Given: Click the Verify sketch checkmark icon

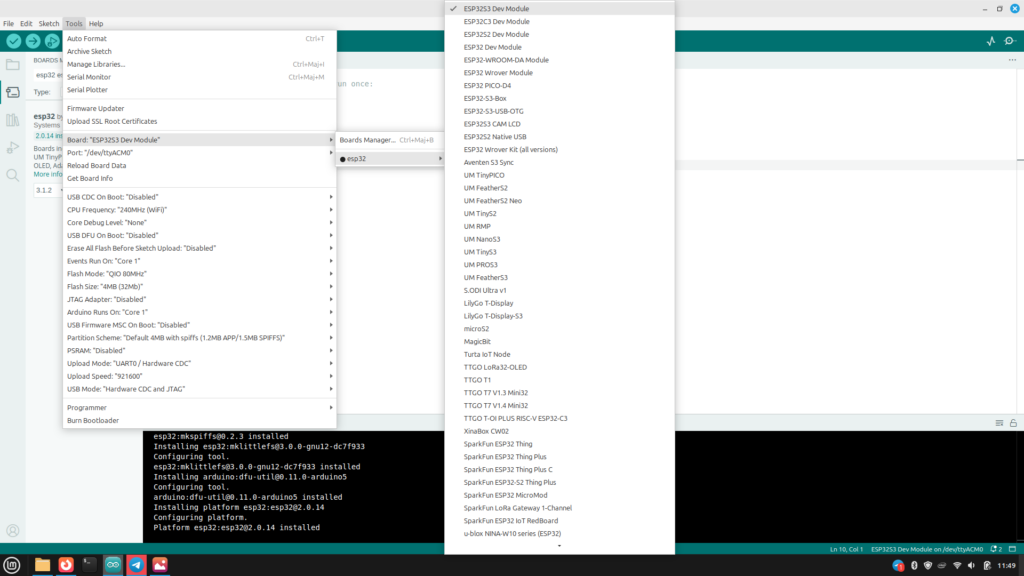Looking at the screenshot, I should coord(14,41).
